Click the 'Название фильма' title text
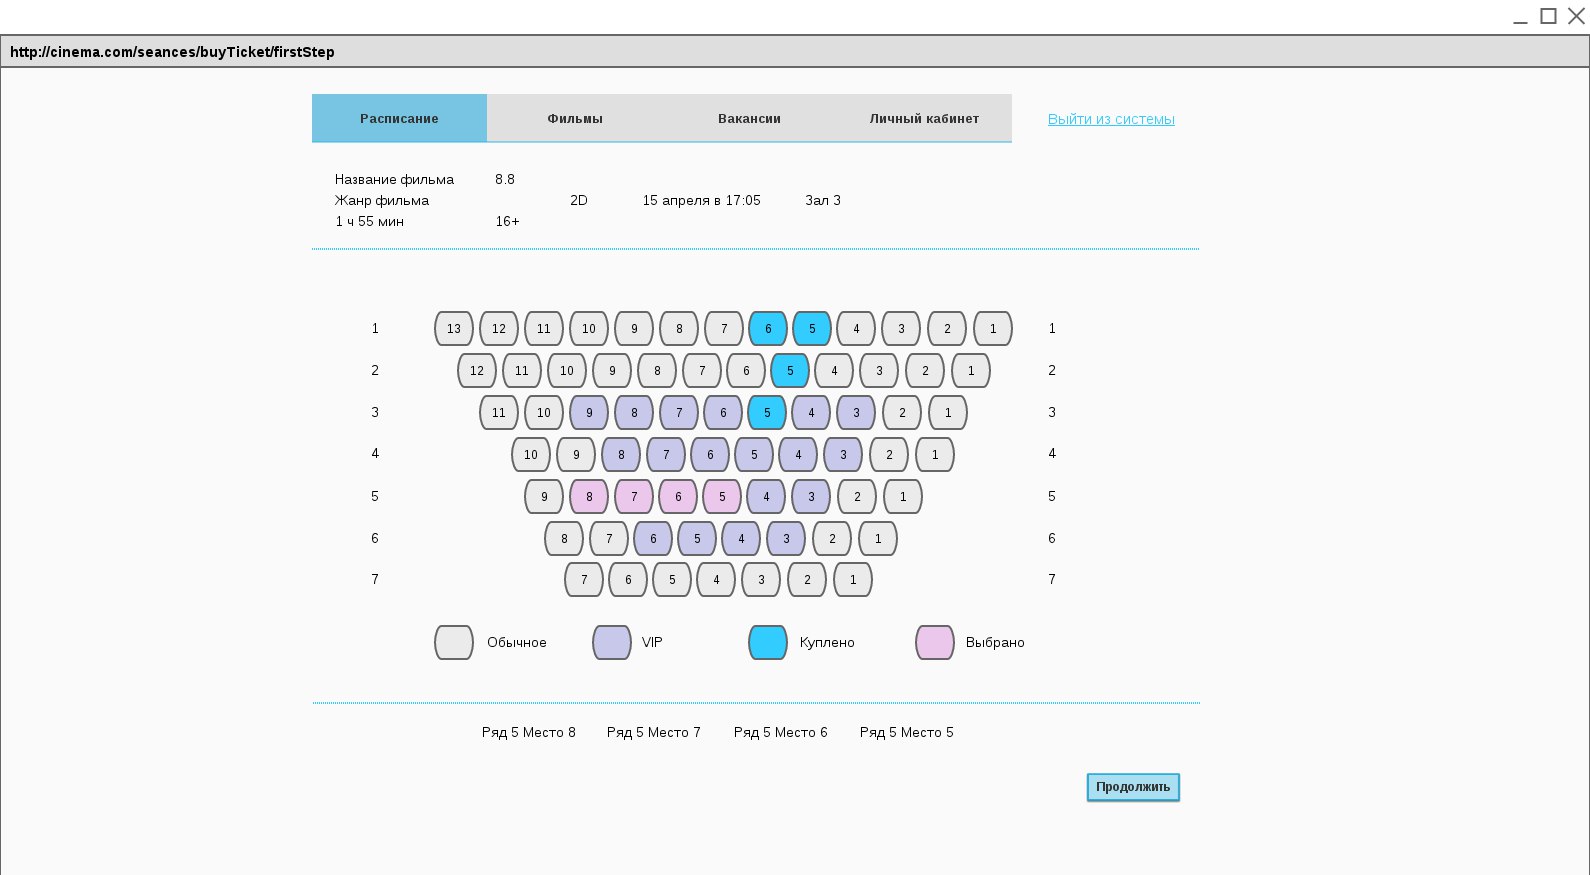The height and width of the screenshot is (875, 1590). pos(394,179)
